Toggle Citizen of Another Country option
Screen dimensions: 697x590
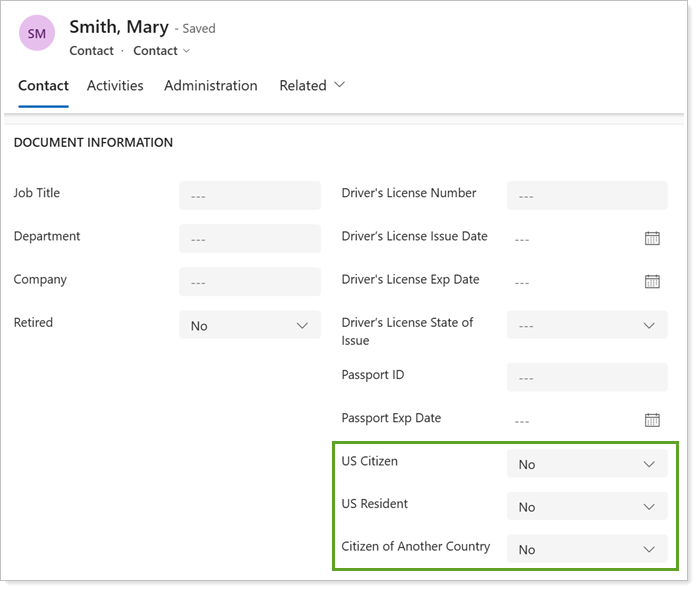click(x=586, y=549)
